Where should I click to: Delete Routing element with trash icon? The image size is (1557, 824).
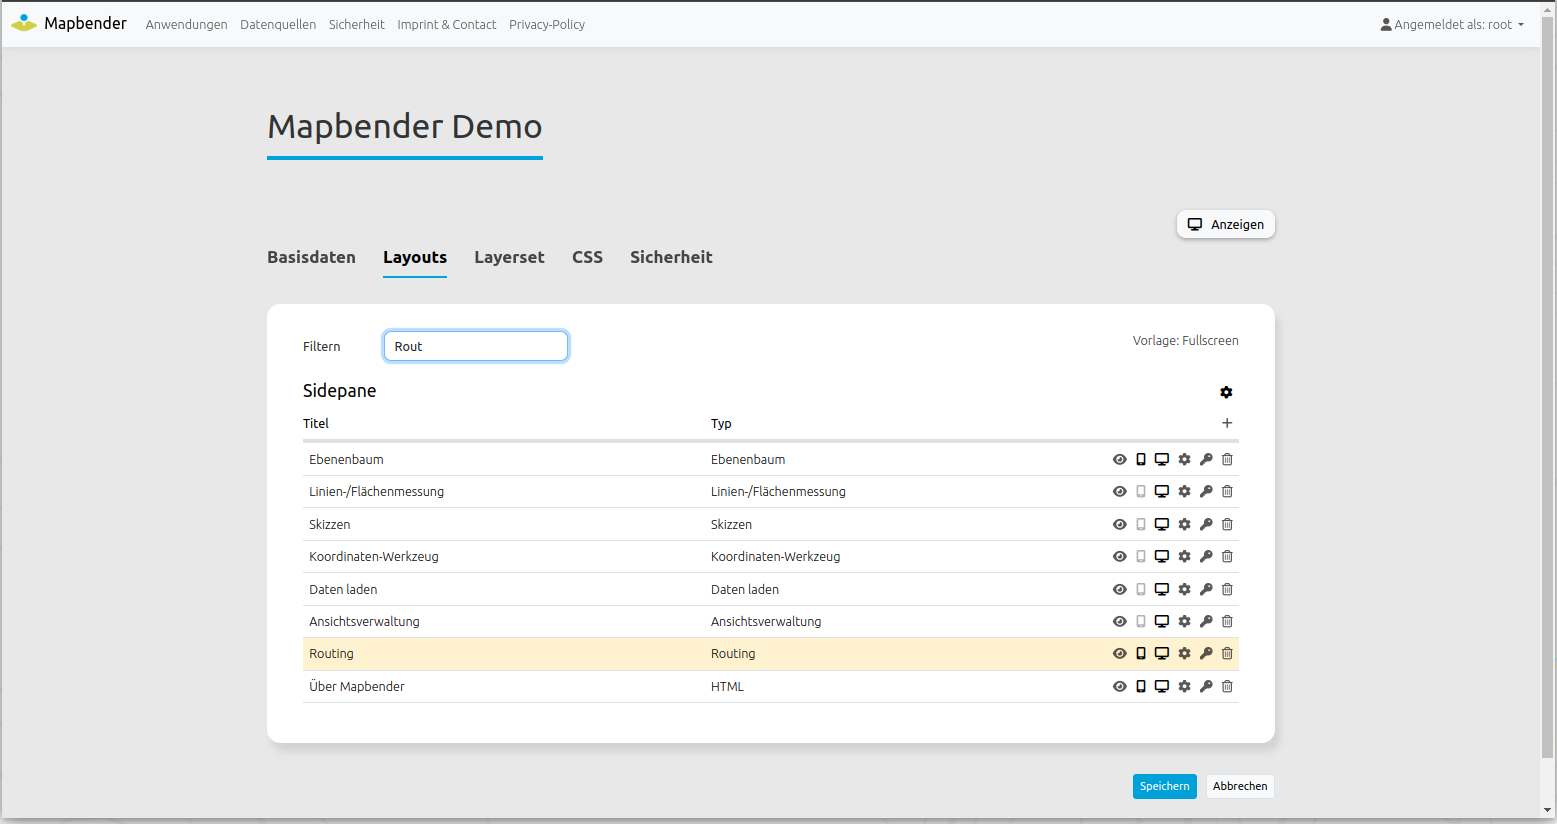(x=1227, y=653)
